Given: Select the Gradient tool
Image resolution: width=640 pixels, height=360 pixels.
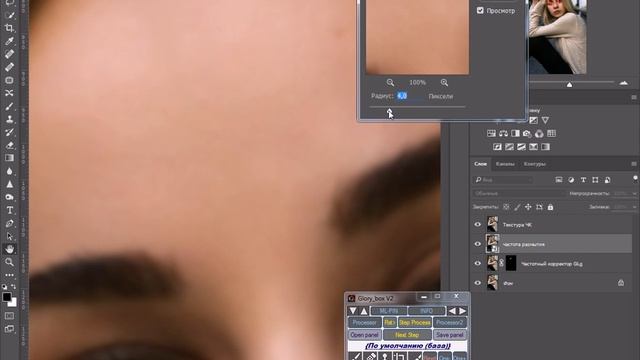Looking at the screenshot, I should tap(9, 158).
